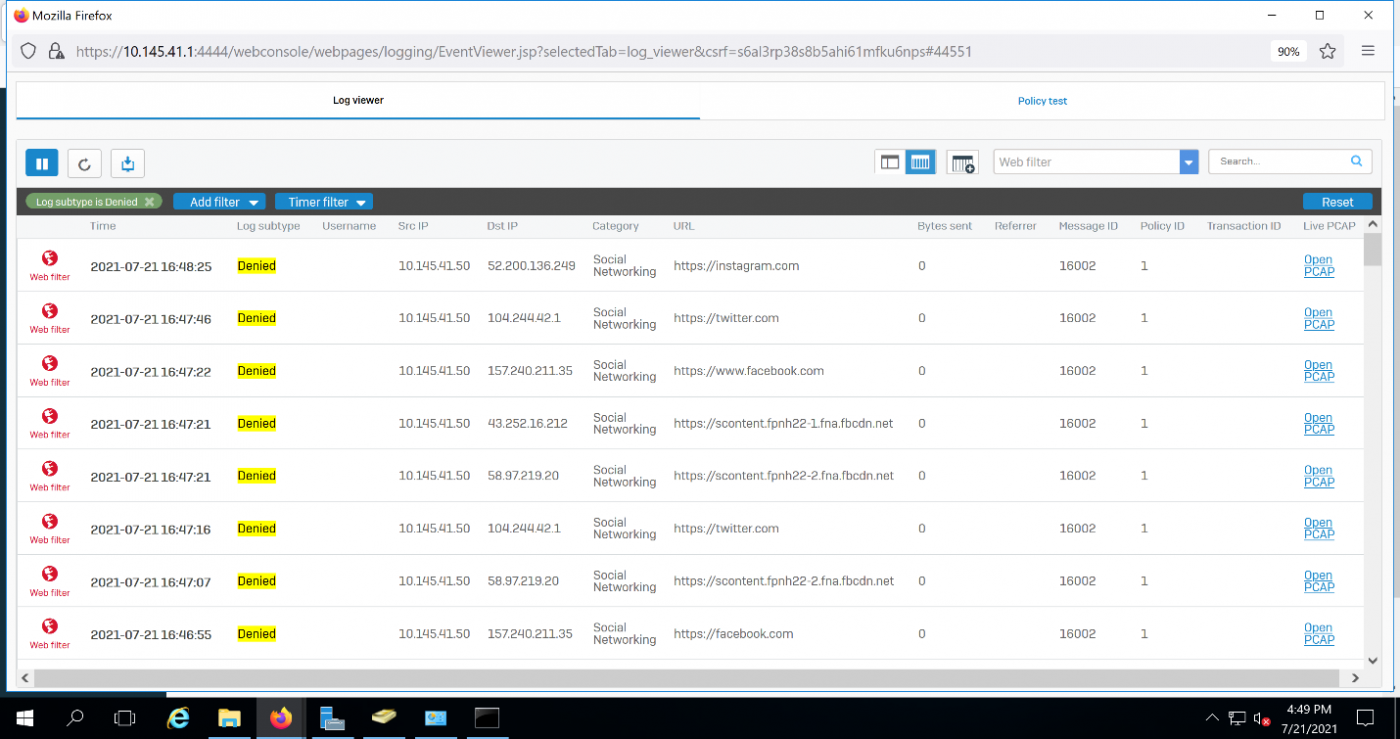This screenshot has height=739, width=1400.
Task: Click the search magnifier icon
Action: [x=1356, y=161]
